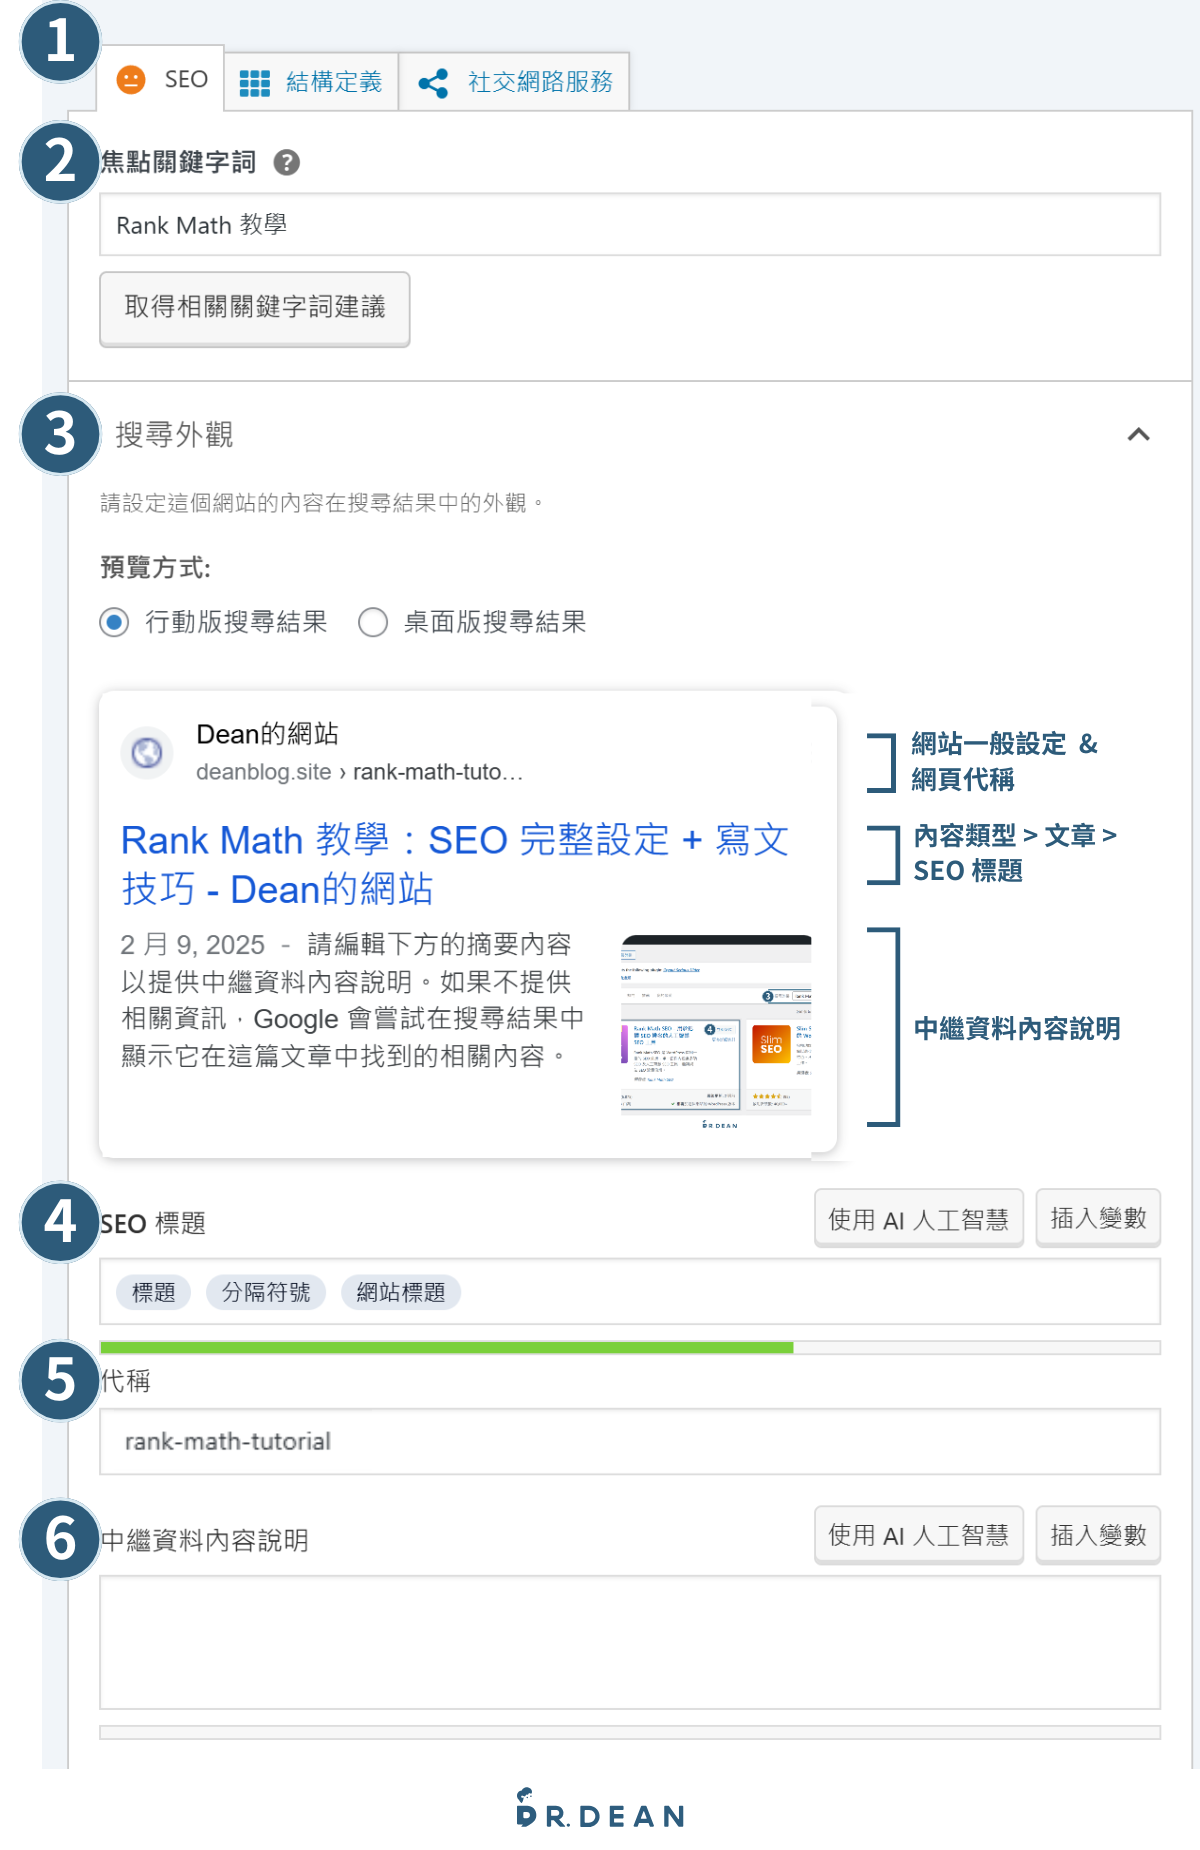Click 插入變數 beside 中繼資料內容說明
Image resolution: width=1200 pixels, height=1850 pixels.
click(x=1098, y=1535)
